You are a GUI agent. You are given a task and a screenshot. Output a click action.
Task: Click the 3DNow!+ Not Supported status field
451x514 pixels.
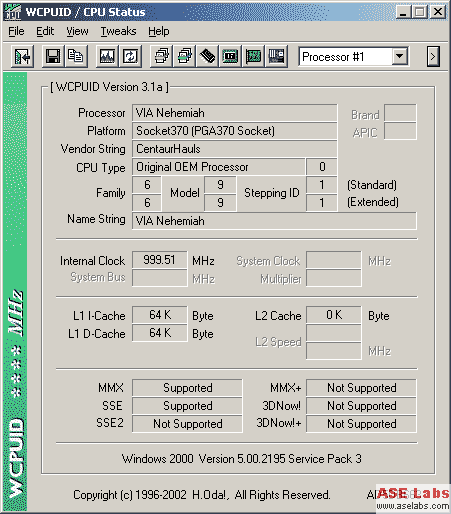361,424
